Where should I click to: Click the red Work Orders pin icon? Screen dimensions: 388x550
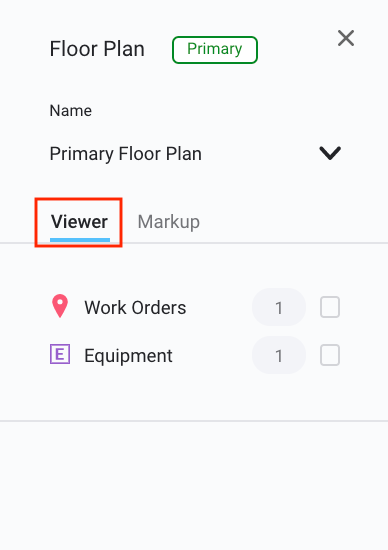click(x=60, y=306)
